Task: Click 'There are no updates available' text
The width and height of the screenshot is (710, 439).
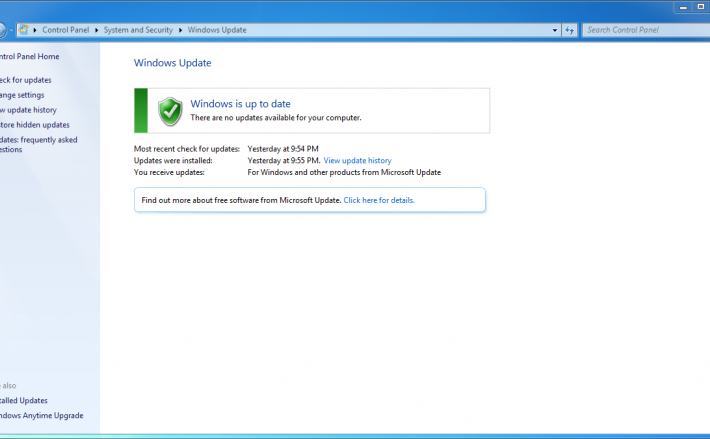Action: (x=276, y=118)
